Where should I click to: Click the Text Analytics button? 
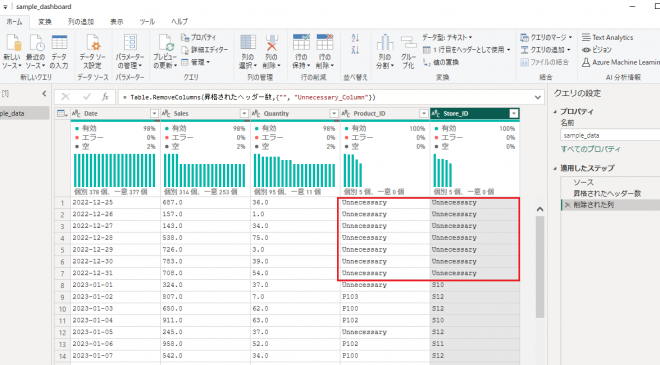pyautogui.click(x=607, y=37)
